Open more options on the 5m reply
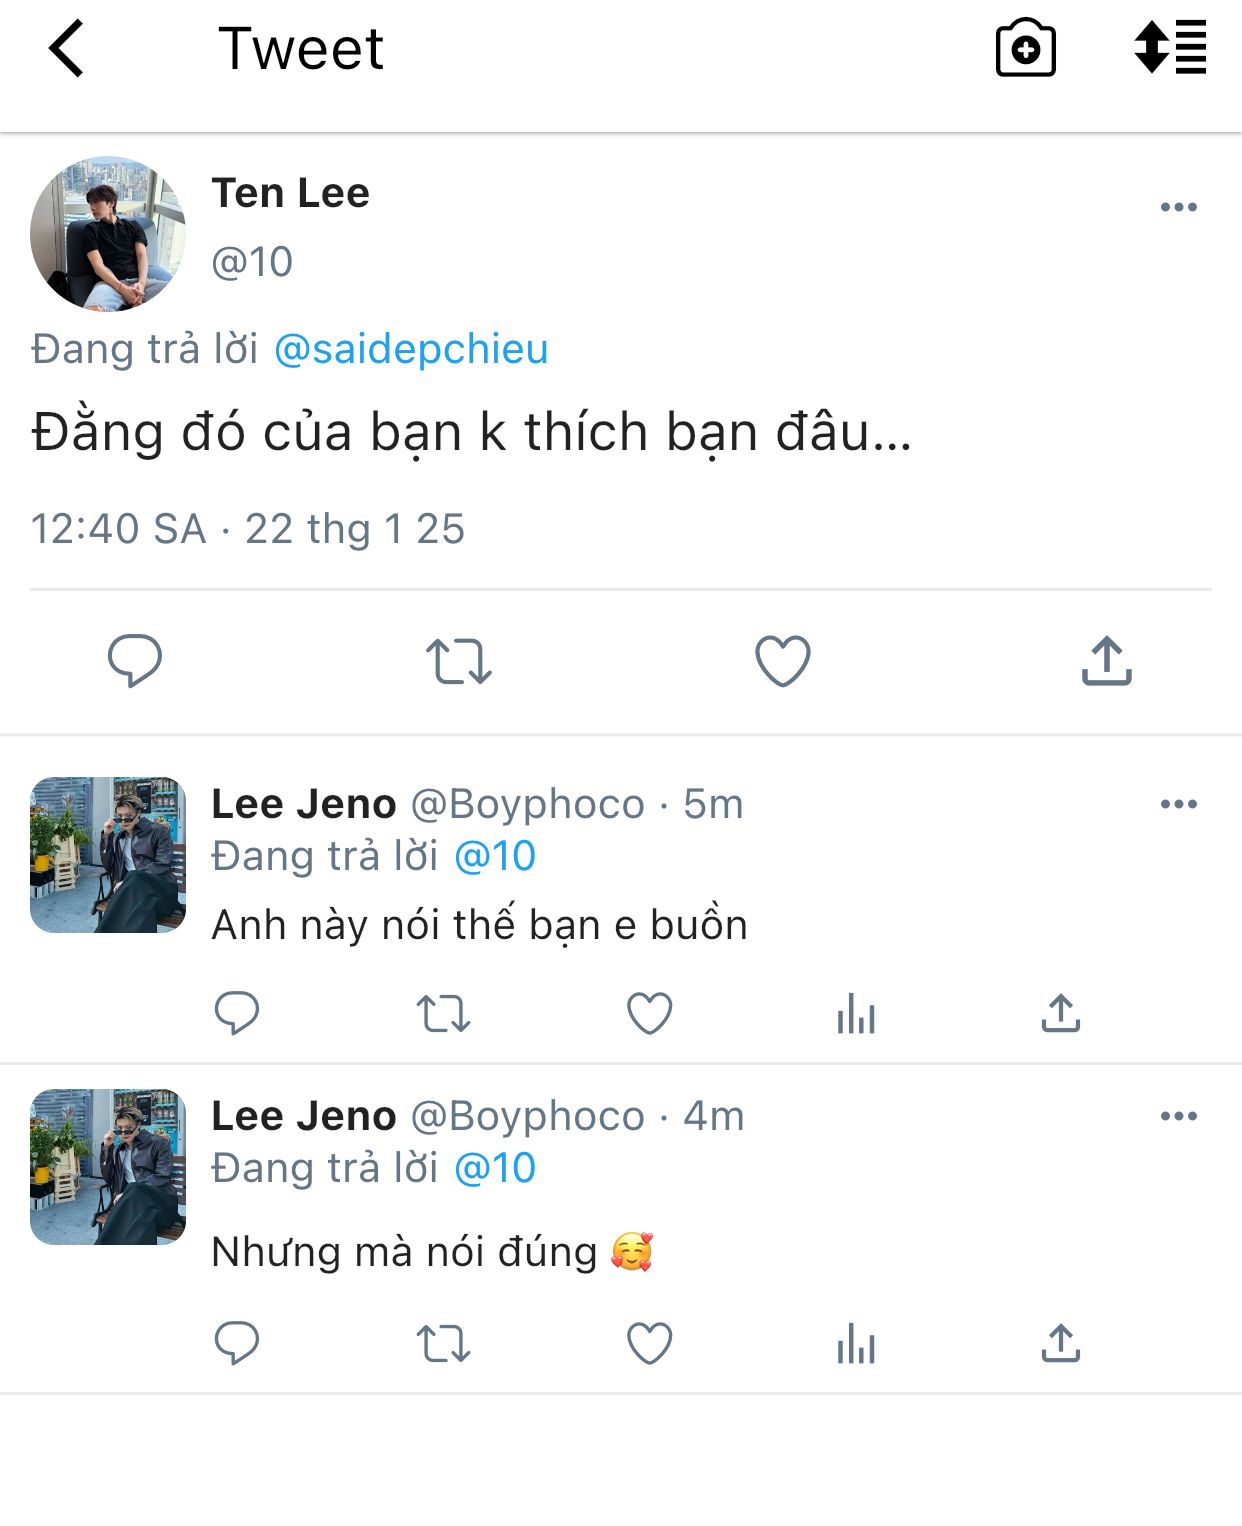Screen dimensions: 1242x1526 point(1178,804)
